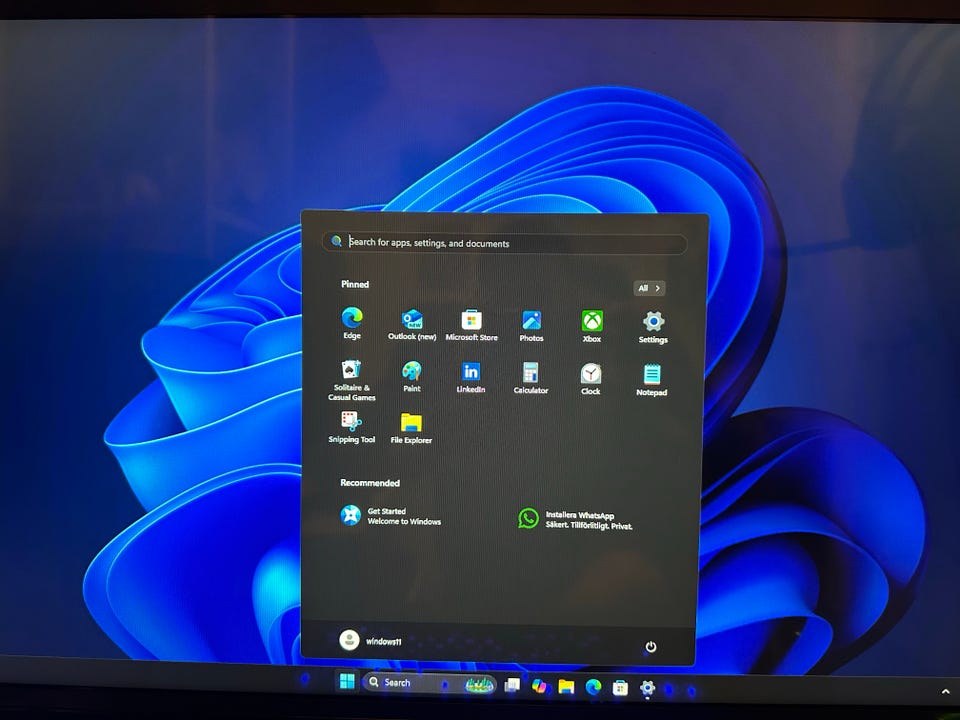The image size is (960, 720).
Task: Open File Explorer on the taskbar
Action: [x=566, y=686]
